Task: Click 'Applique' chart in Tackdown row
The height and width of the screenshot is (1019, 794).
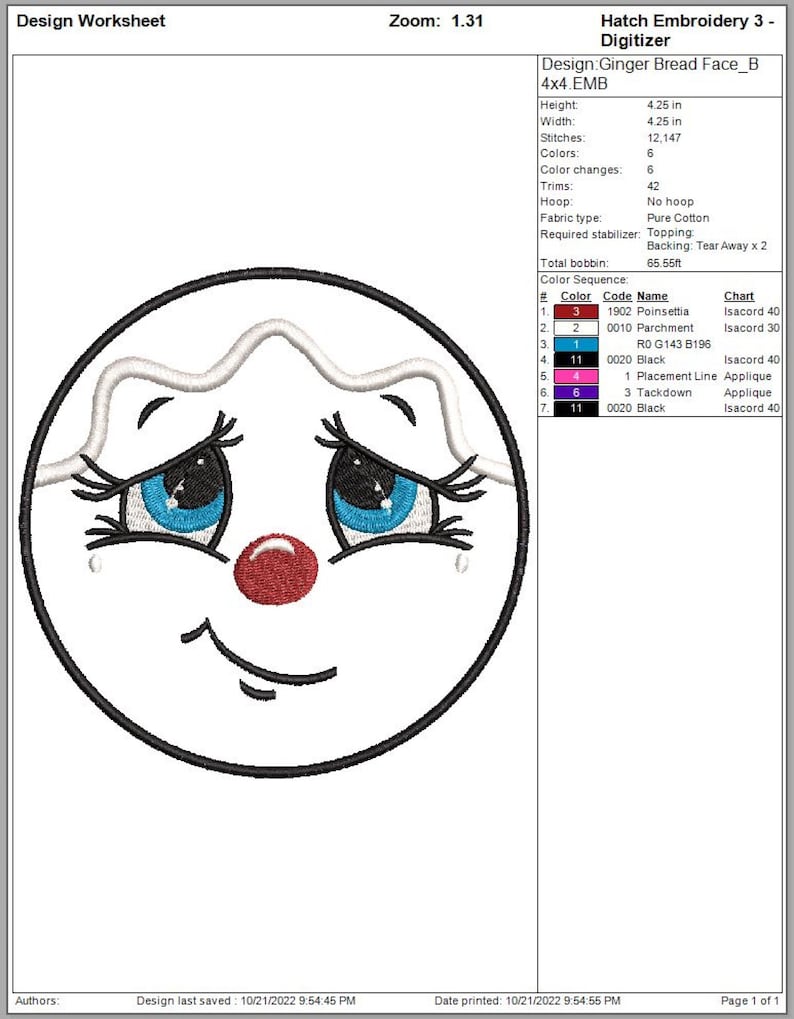Action: pos(748,393)
